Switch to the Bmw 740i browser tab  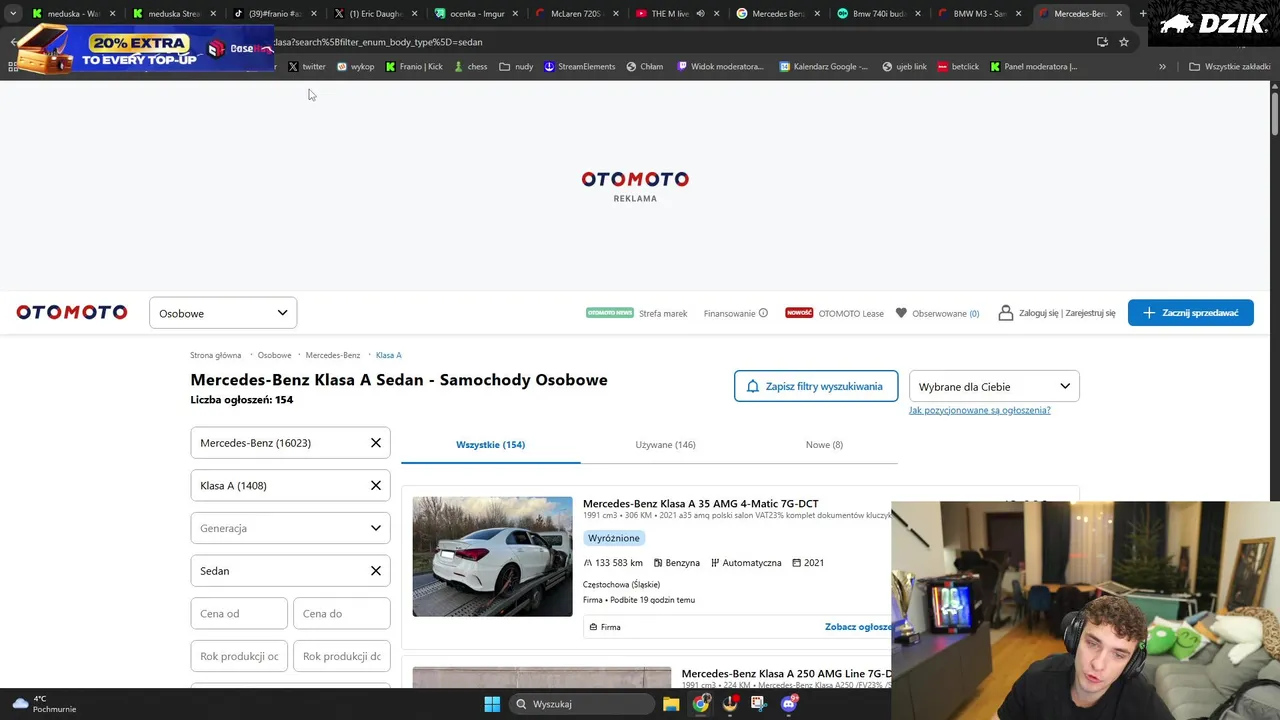click(x=877, y=14)
